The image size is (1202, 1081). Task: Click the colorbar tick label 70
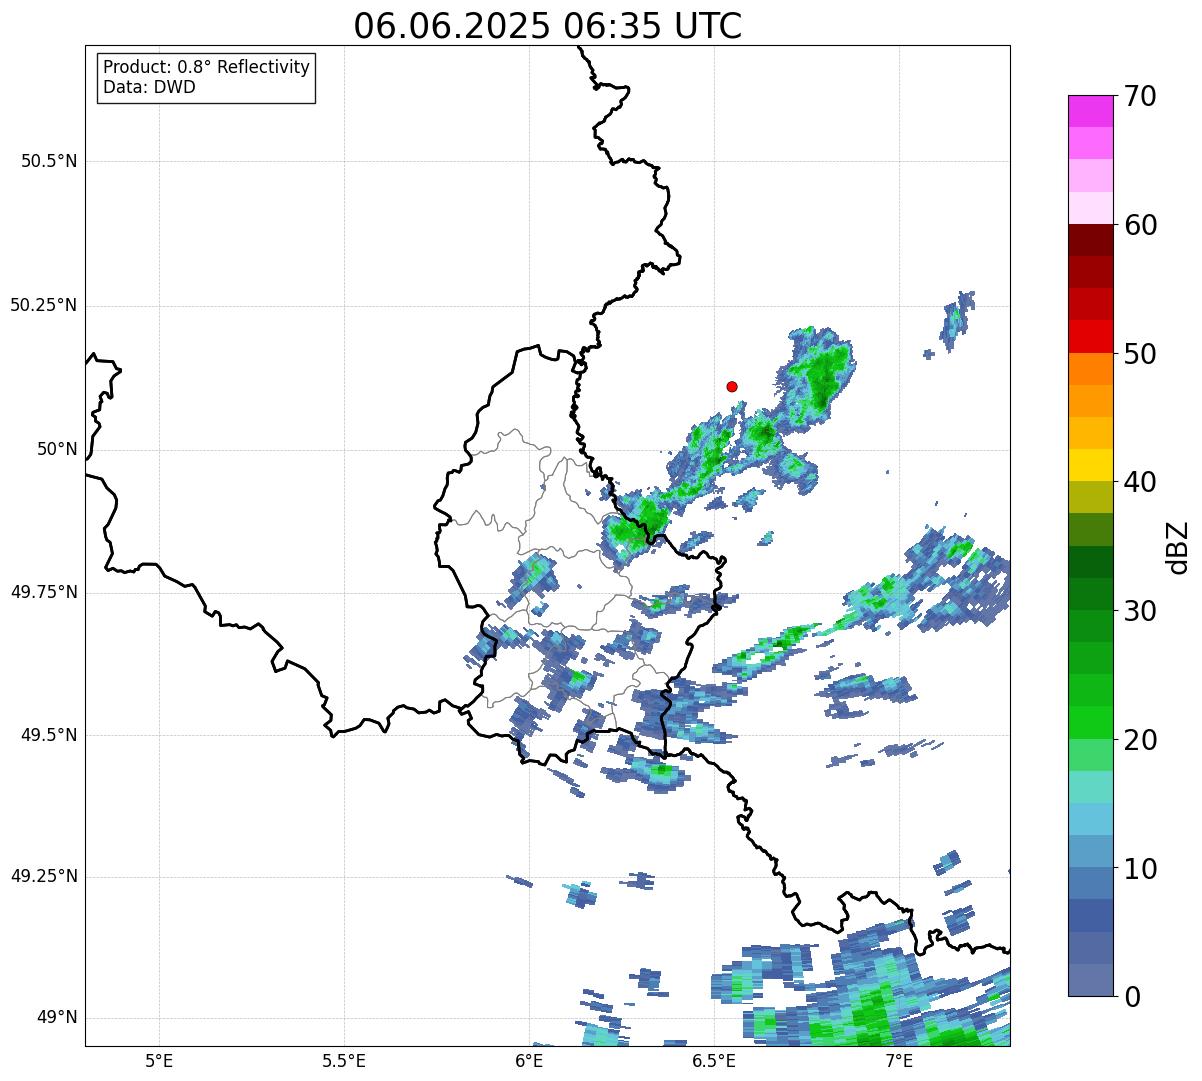pos(1140,96)
